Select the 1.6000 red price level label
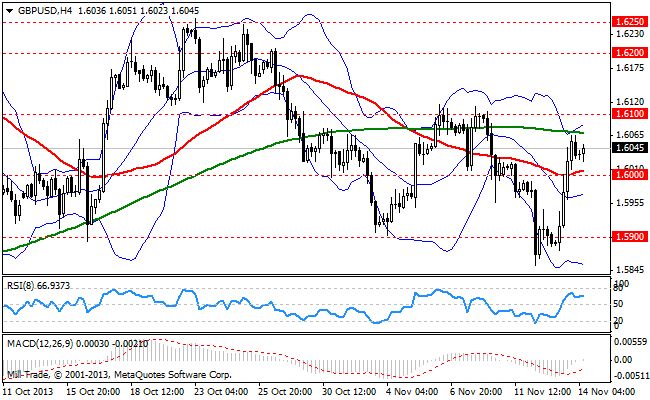The width and height of the screenshot is (650, 400). tap(630, 175)
